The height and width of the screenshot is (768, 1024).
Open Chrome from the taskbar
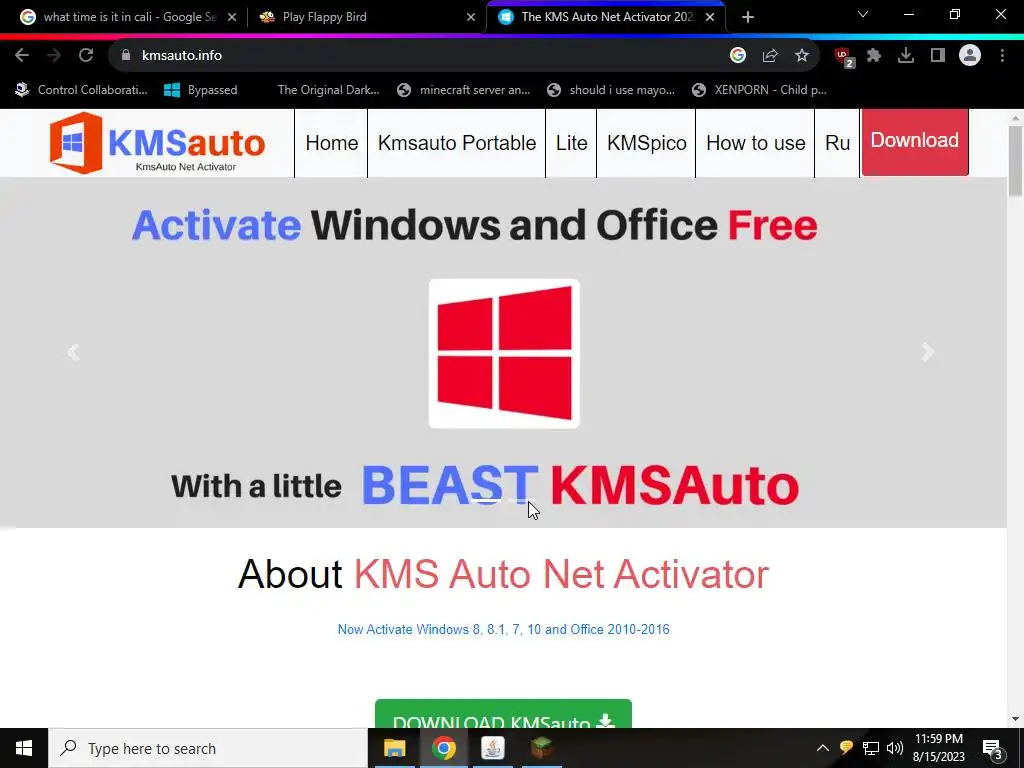coord(443,748)
